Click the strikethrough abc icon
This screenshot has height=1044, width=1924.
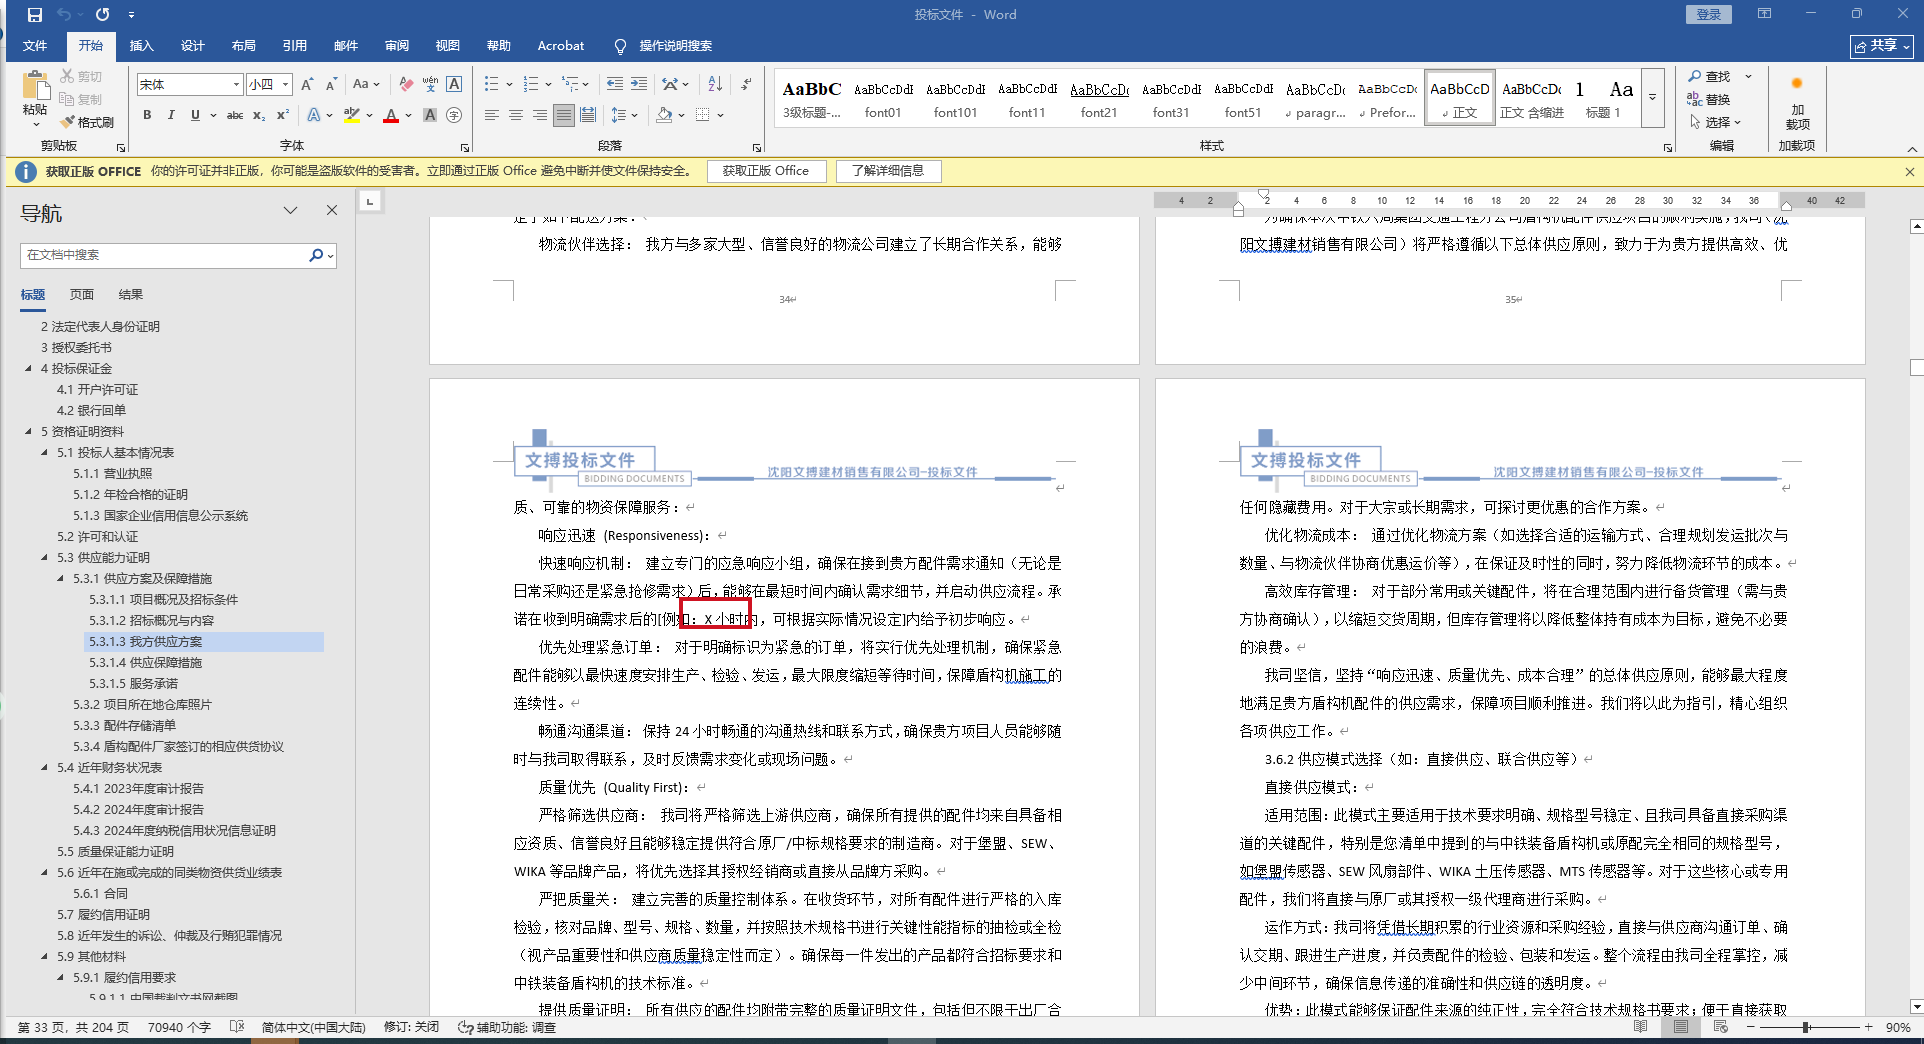point(235,115)
